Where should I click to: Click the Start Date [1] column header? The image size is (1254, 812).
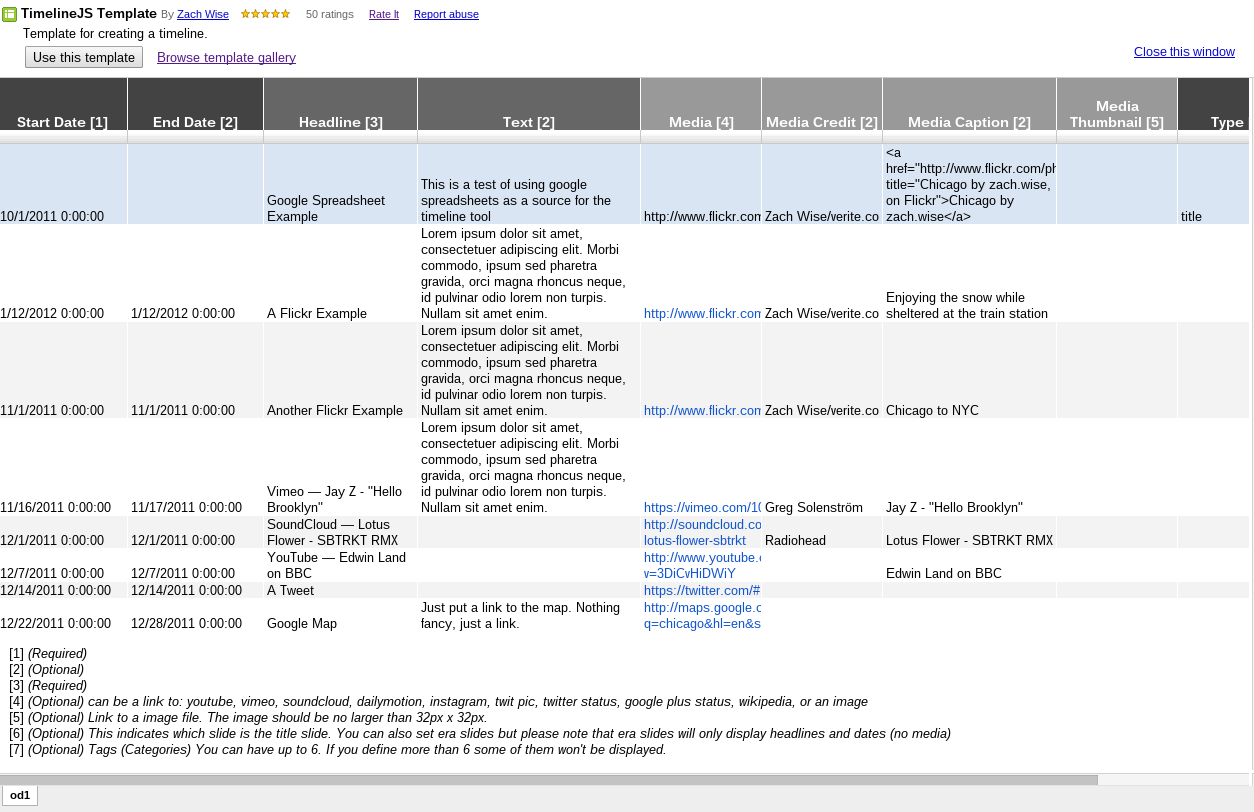pyautogui.click(x=63, y=104)
